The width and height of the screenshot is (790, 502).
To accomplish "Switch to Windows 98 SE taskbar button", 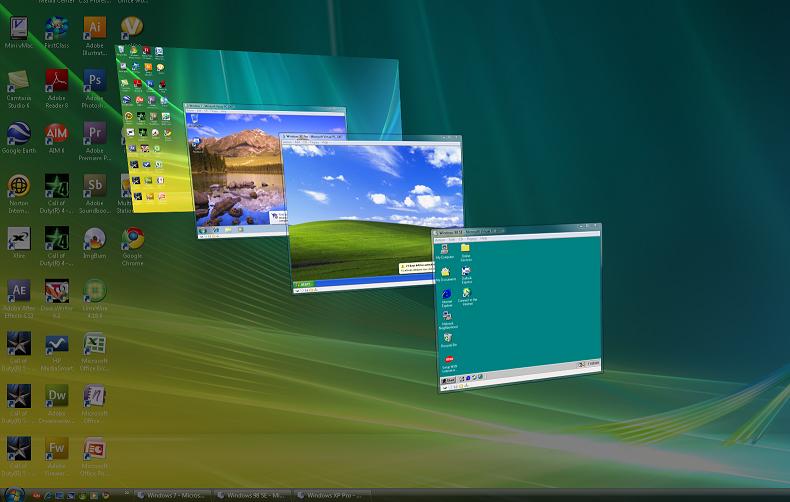I will pos(253,495).
